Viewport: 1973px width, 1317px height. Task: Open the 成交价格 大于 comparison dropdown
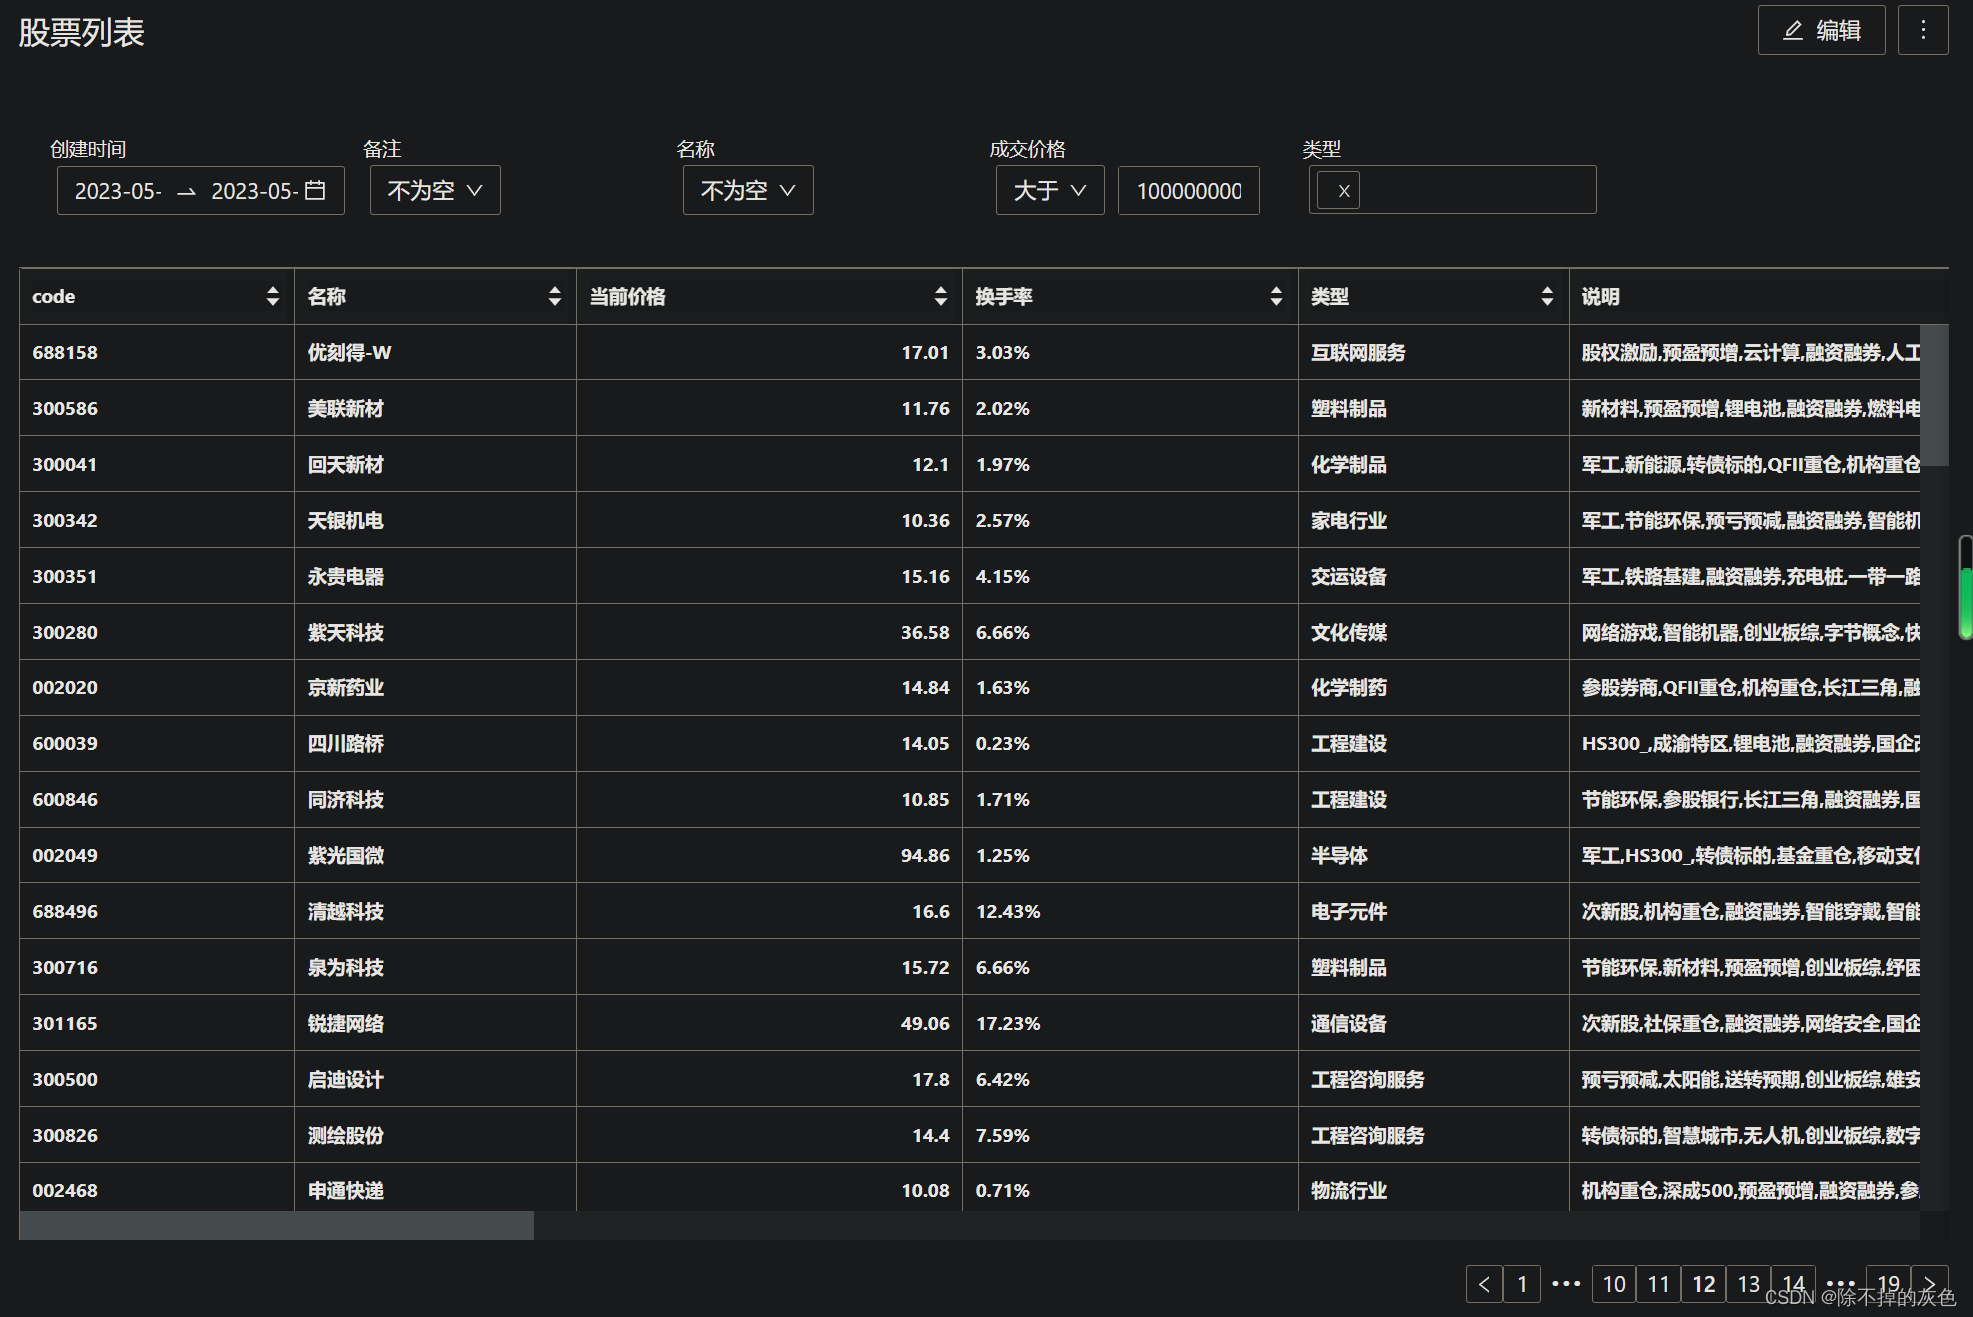(x=1049, y=190)
